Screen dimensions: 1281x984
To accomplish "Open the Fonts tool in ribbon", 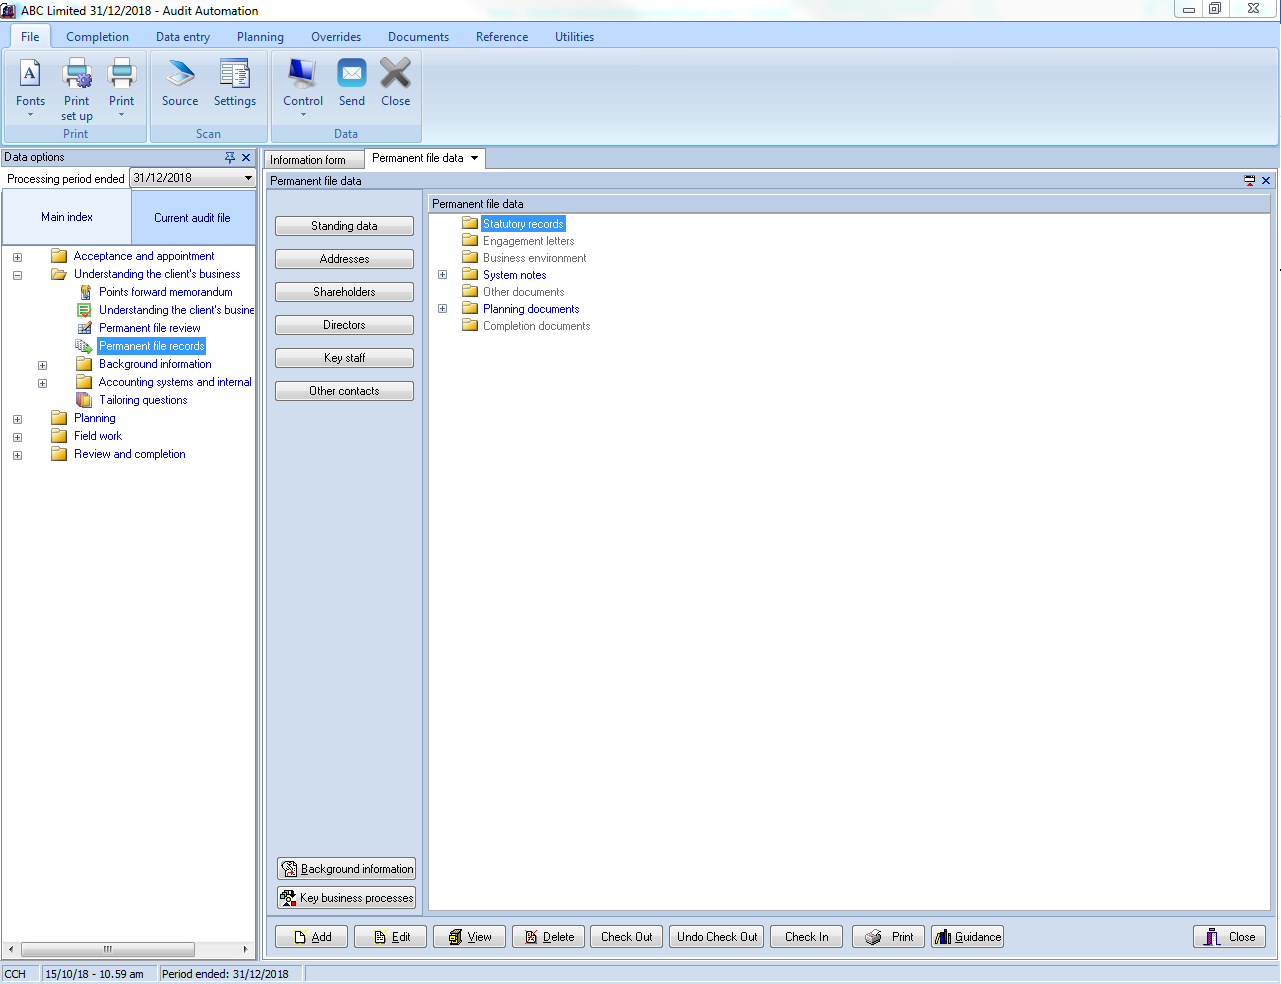I will 30,88.
